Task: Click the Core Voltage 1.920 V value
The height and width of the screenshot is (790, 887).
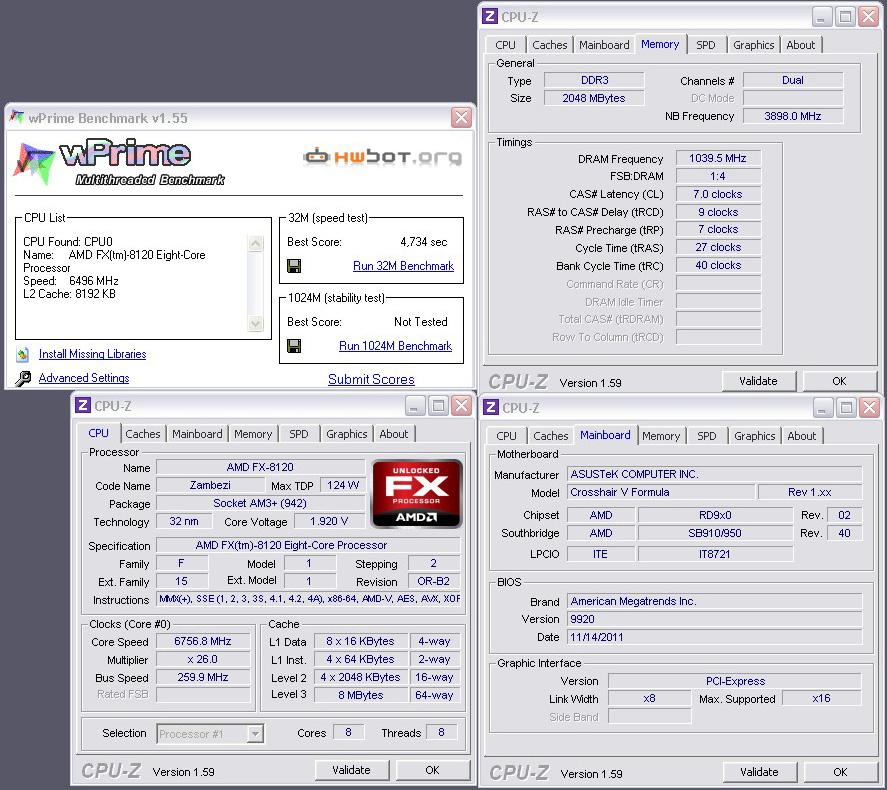Action: 329,521
